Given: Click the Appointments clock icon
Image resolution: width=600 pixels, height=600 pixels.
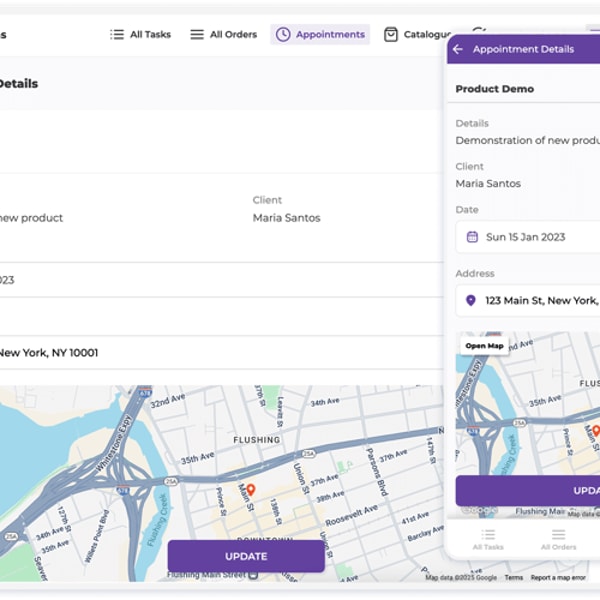Looking at the screenshot, I should [x=283, y=34].
